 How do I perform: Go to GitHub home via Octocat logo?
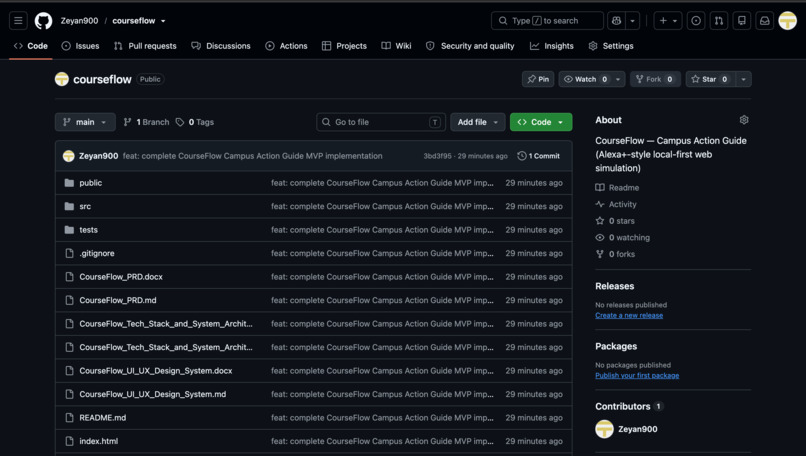(43, 21)
